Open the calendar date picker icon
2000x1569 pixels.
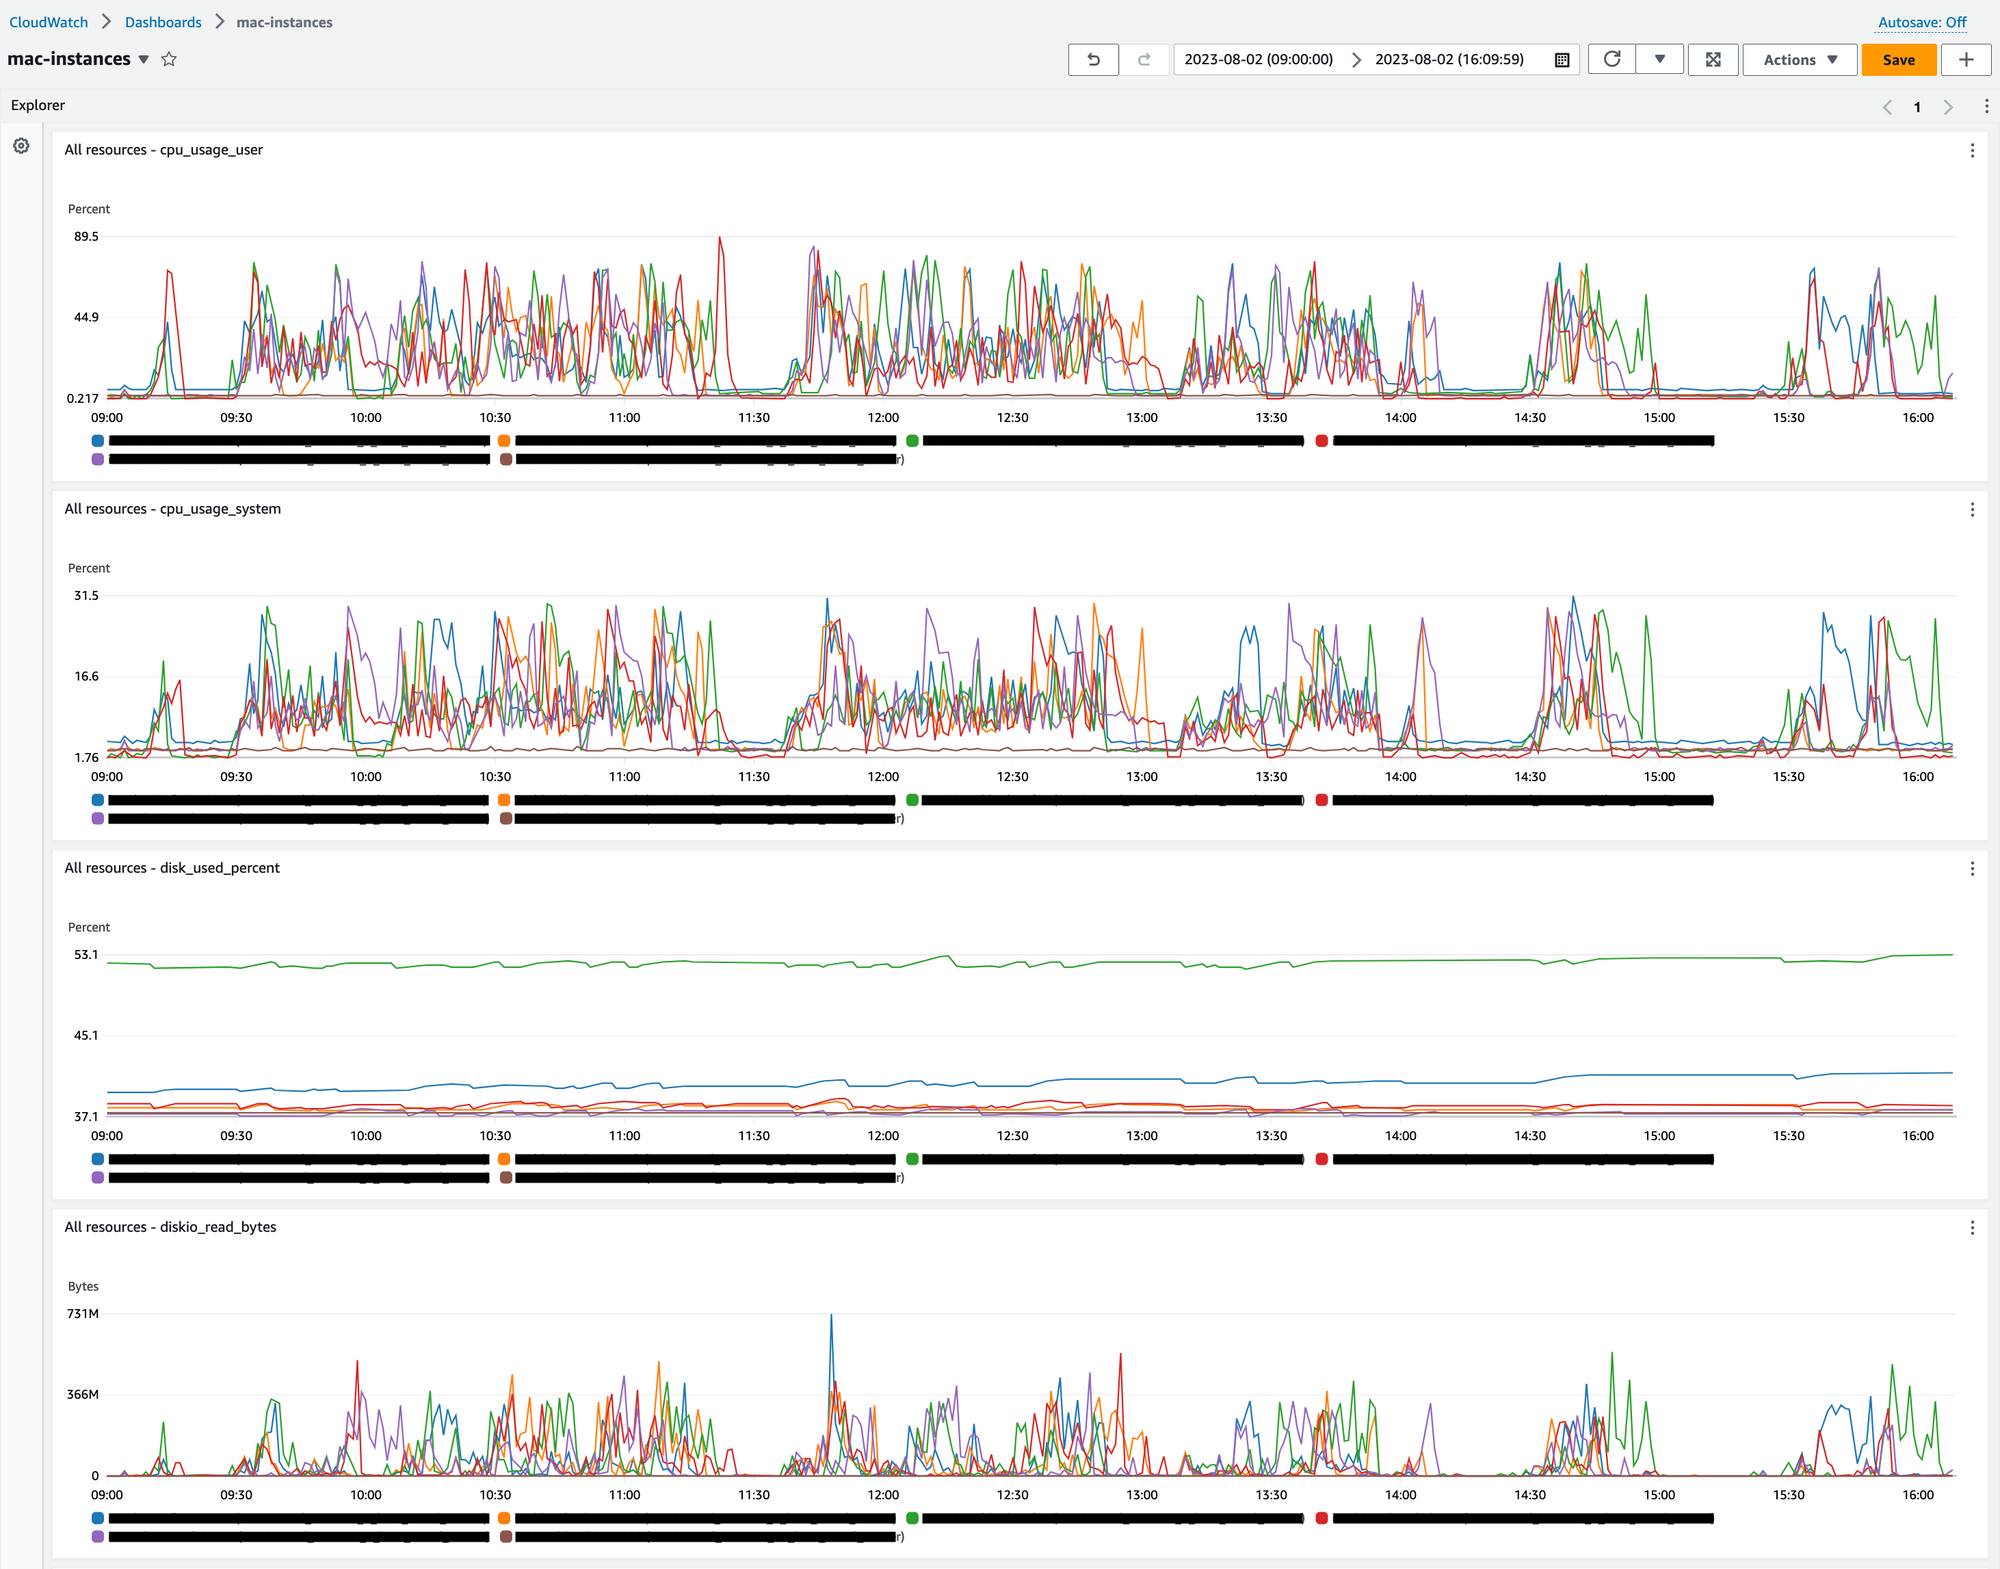(x=1561, y=60)
